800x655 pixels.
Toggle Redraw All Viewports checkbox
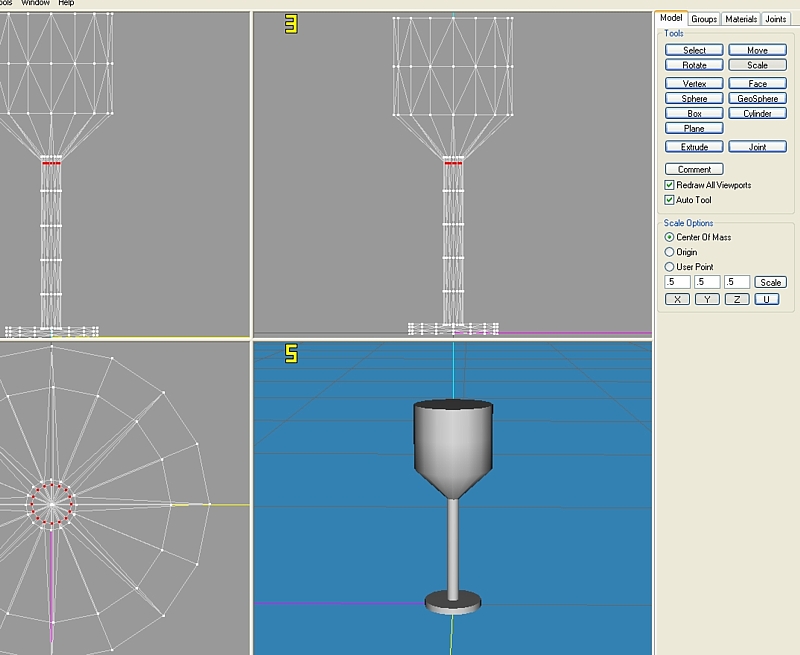click(670, 185)
